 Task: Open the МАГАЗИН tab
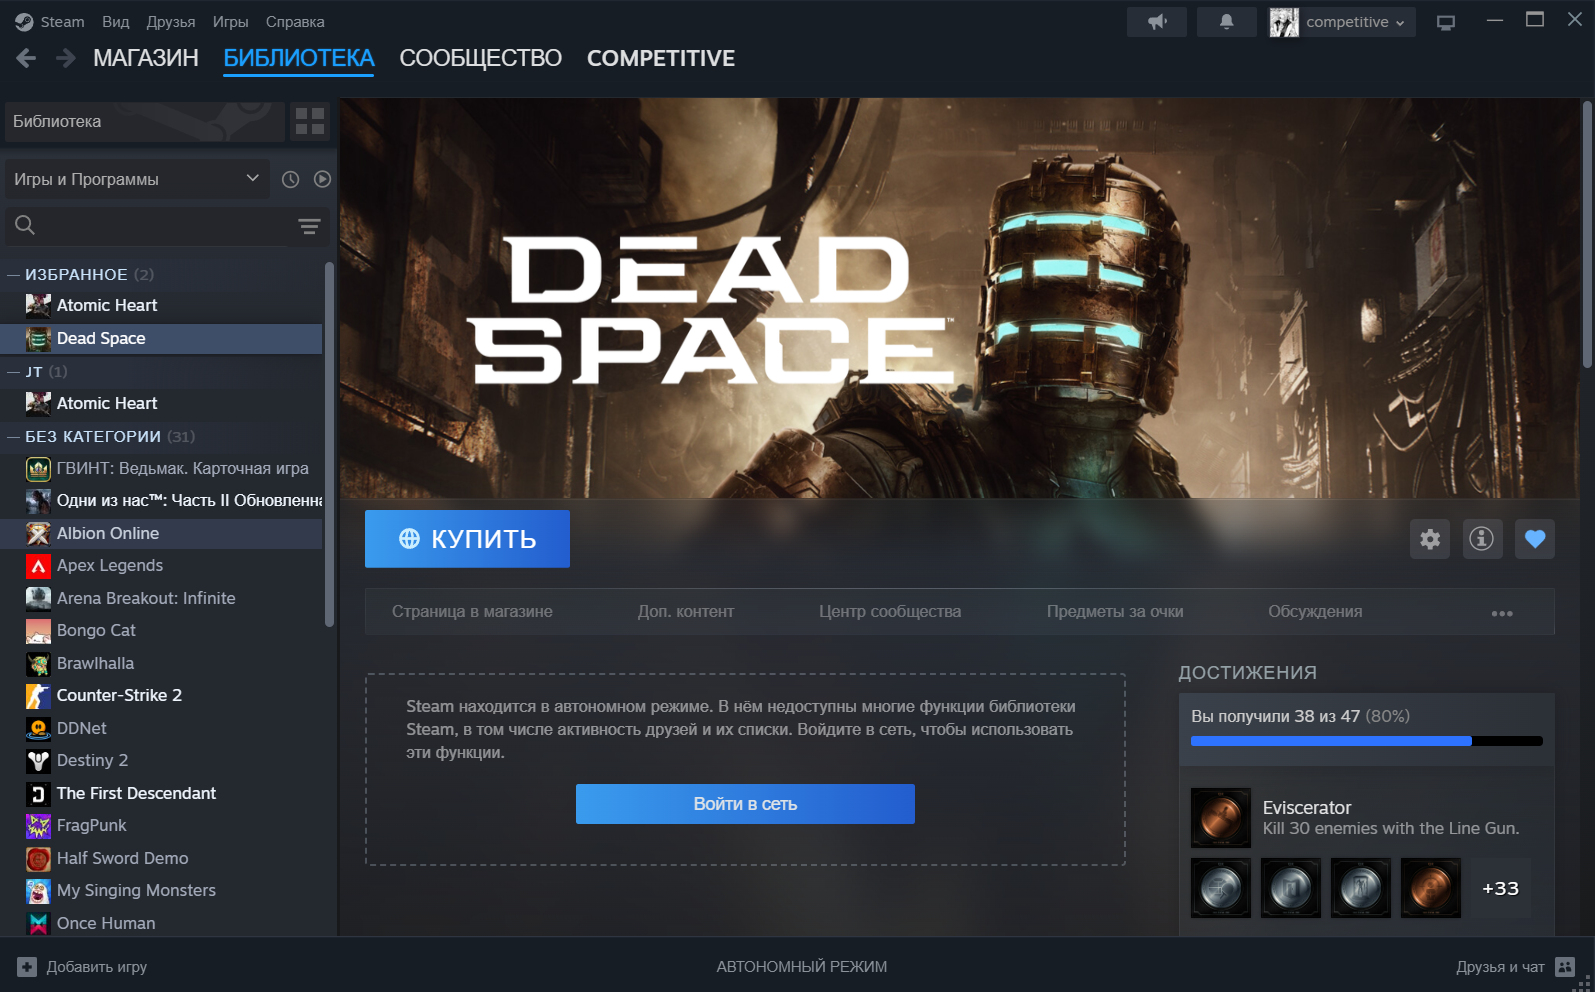tap(146, 59)
